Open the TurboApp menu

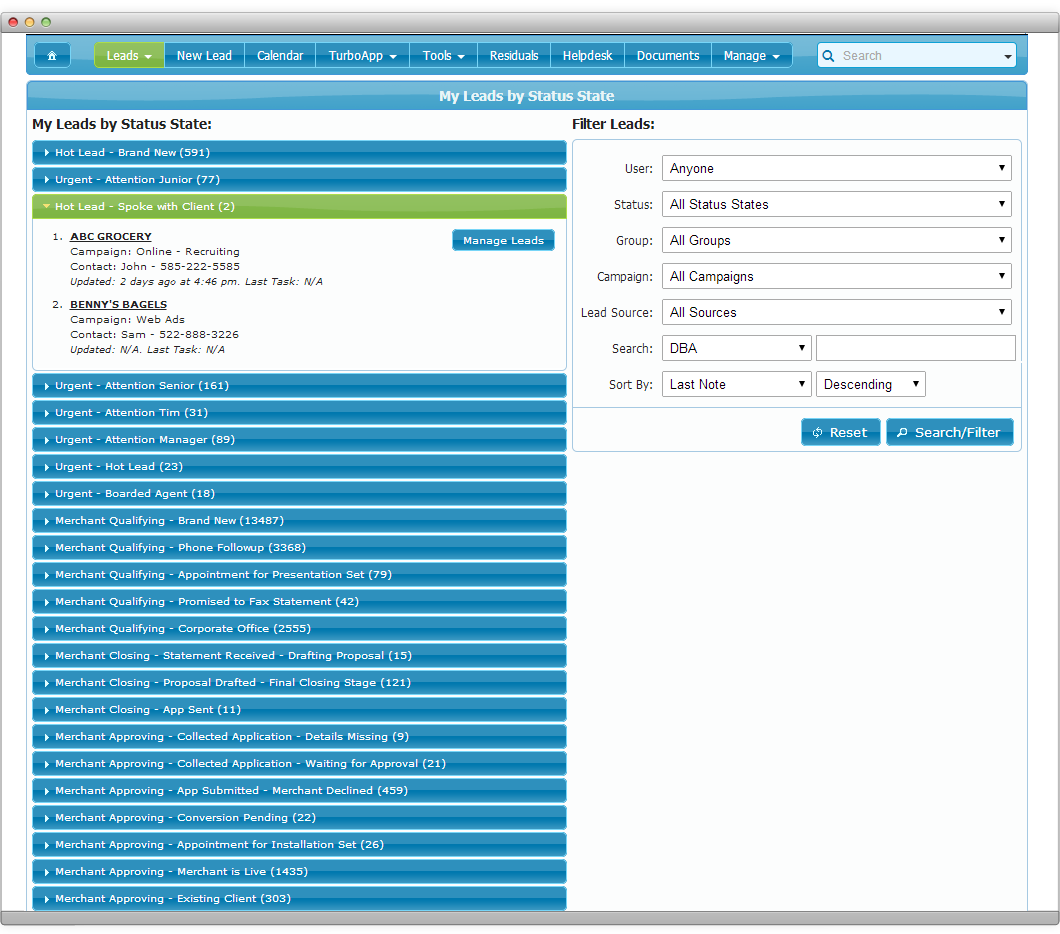[362, 55]
